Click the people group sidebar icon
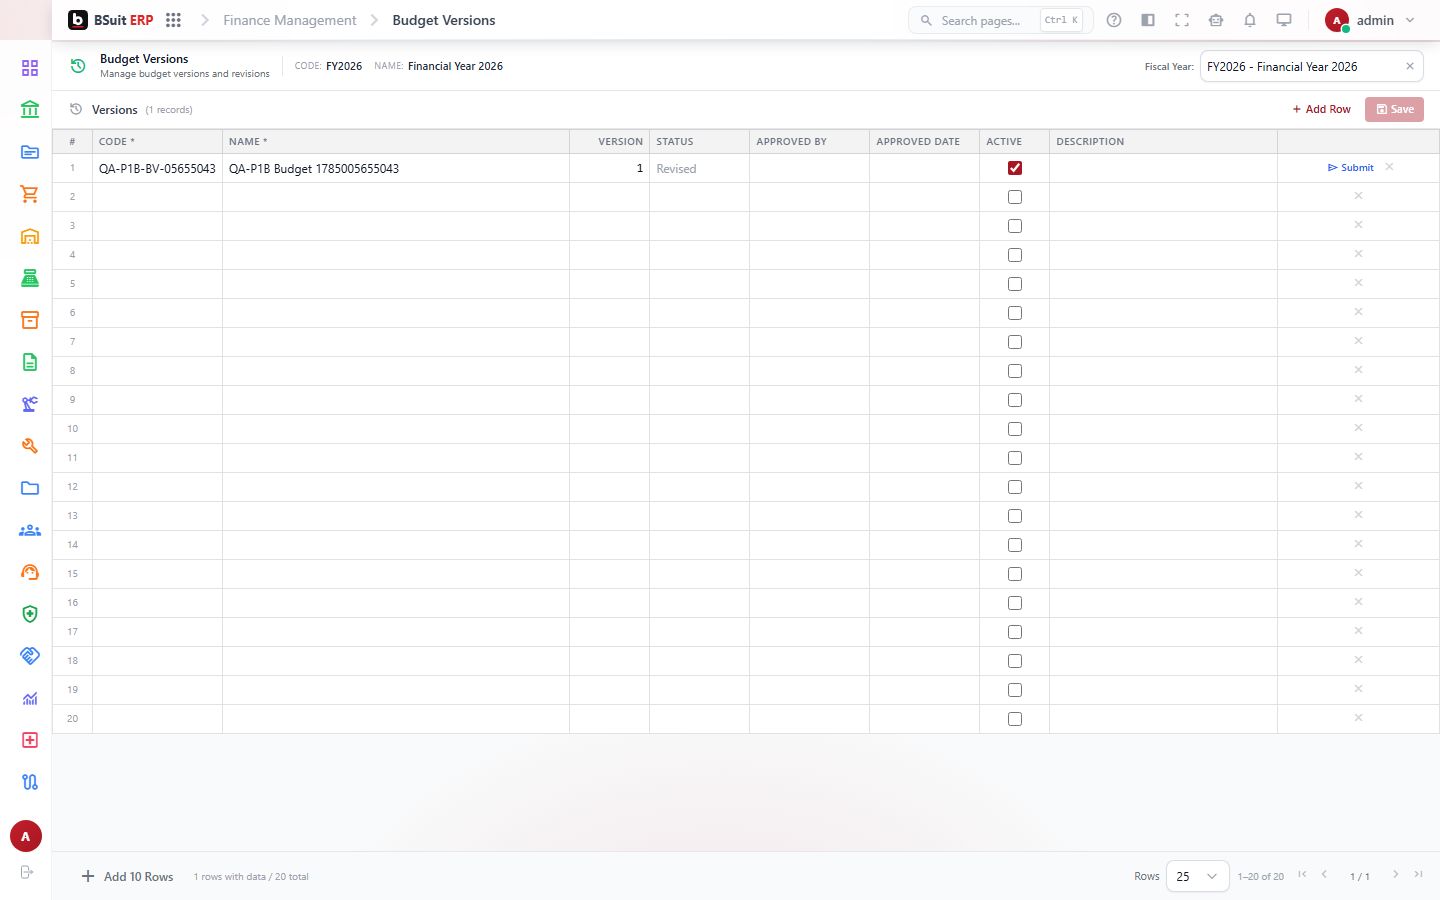This screenshot has height=900, width=1440. (x=30, y=530)
